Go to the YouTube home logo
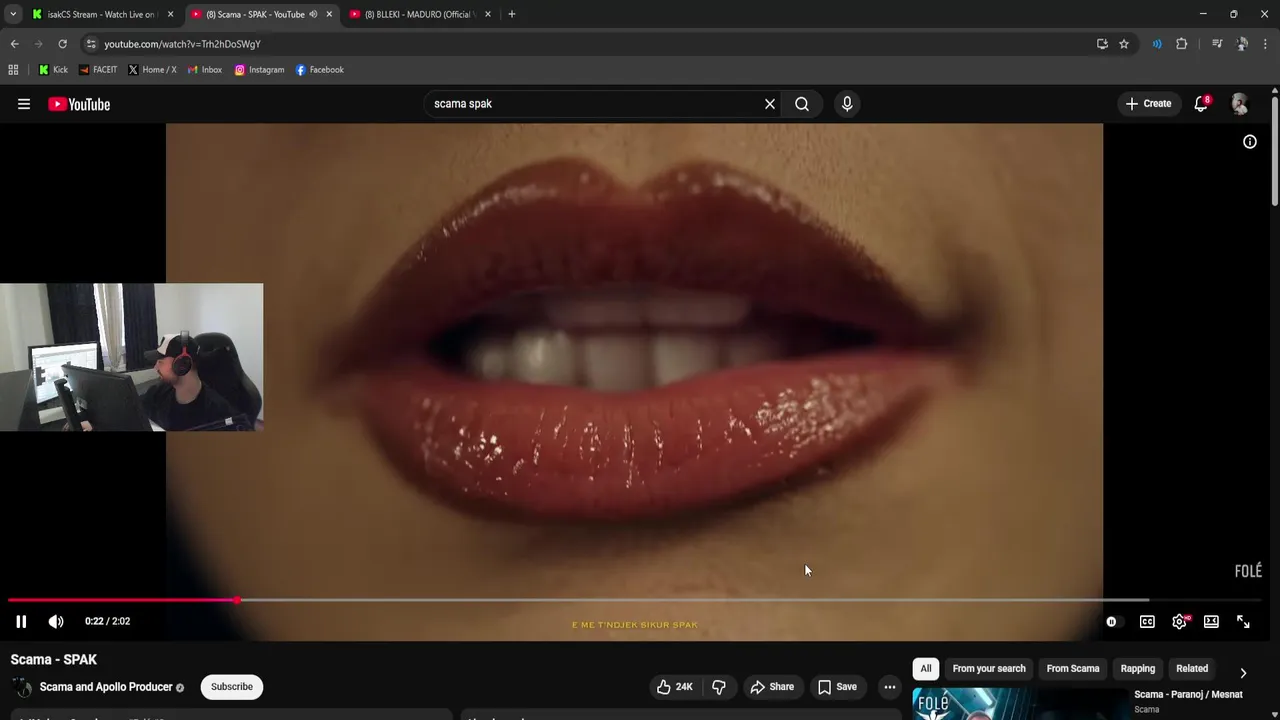Viewport: 1280px width, 720px height. pyautogui.click(x=79, y=104)
